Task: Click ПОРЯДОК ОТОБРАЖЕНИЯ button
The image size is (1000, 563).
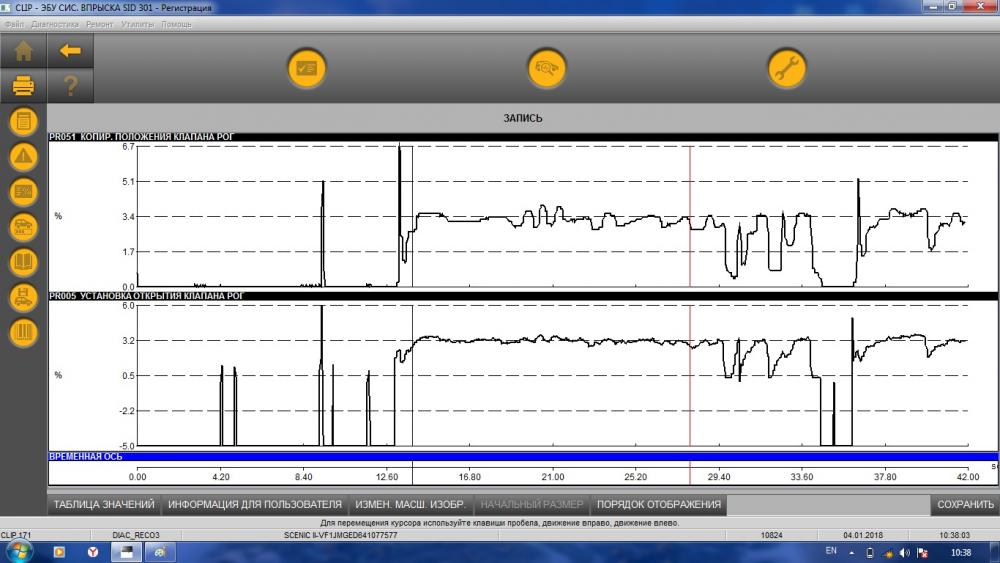Action: pos(659,504)
